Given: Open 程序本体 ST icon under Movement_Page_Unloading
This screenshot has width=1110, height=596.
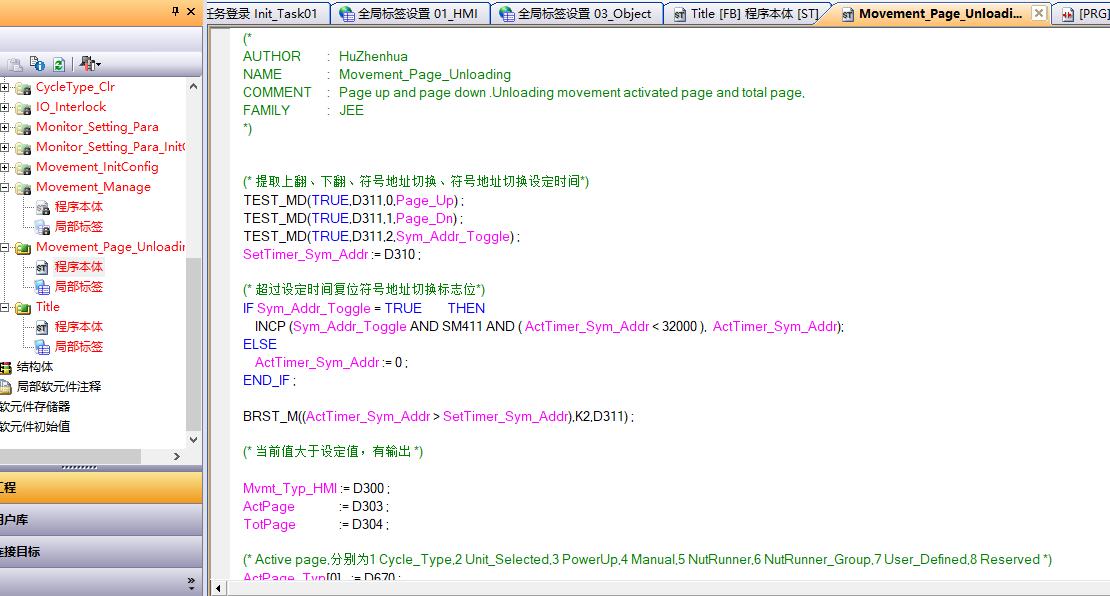Looking at the screenshot, I should (x=42, y=267).
